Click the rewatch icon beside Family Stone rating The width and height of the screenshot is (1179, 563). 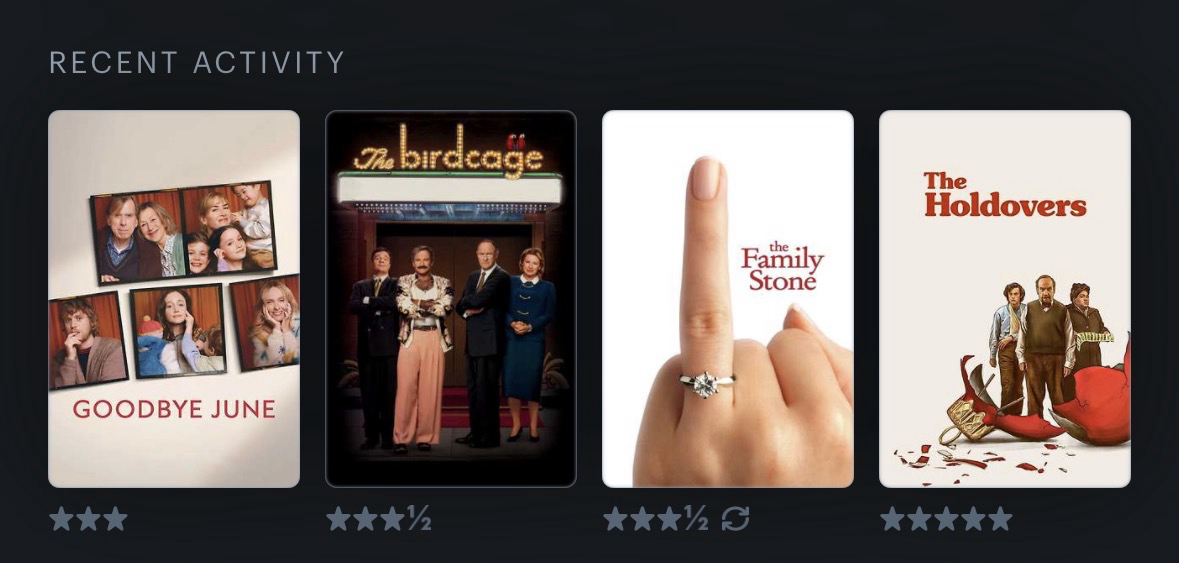(735, 519)
